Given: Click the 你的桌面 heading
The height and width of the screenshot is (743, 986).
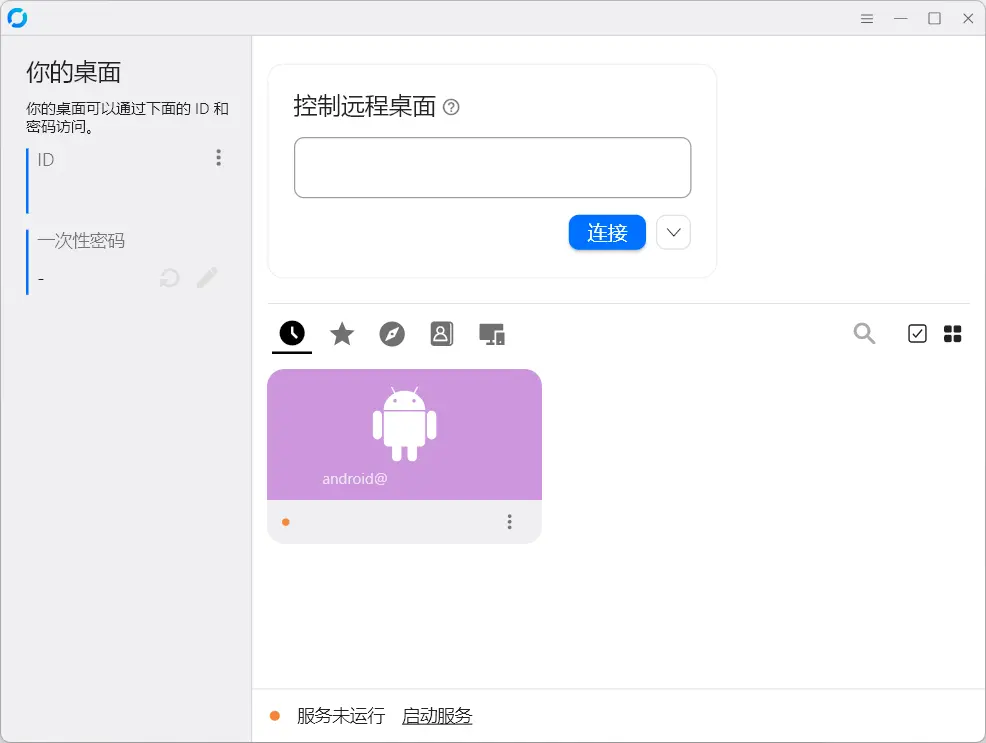Looking at the screenshot, I should point(74,72).
